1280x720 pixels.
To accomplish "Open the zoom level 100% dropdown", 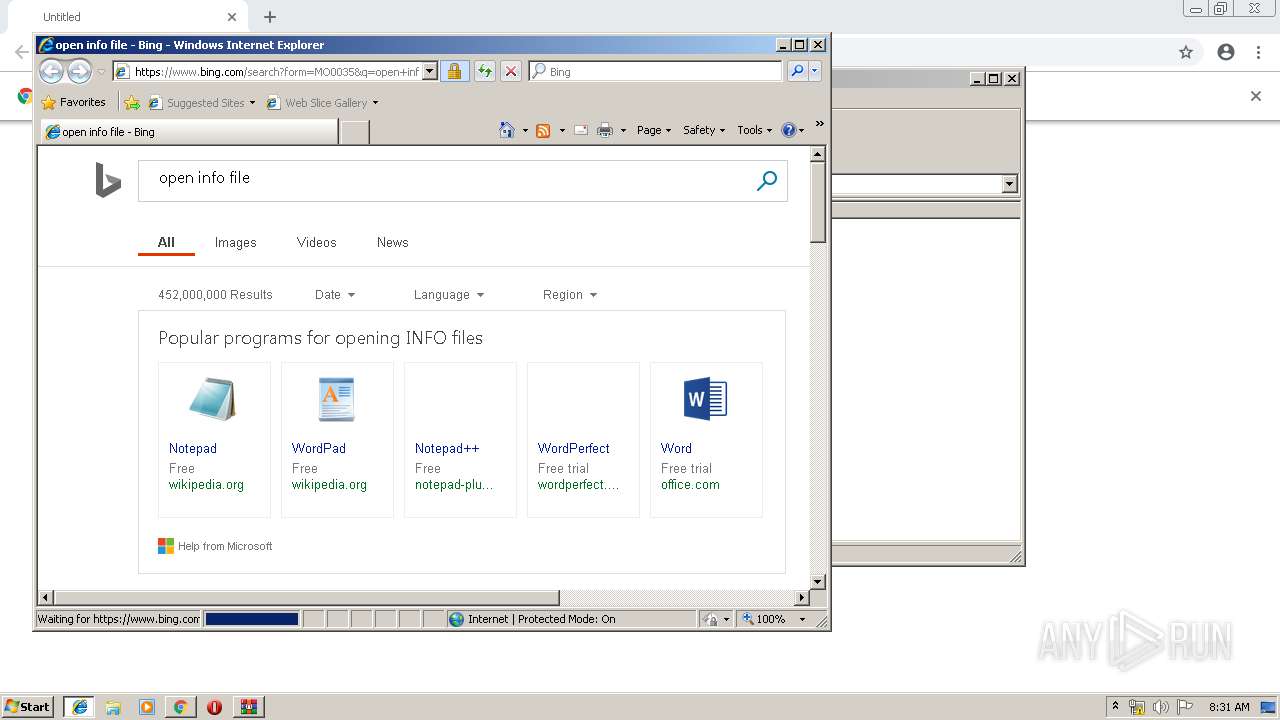I will pos(802,619).
